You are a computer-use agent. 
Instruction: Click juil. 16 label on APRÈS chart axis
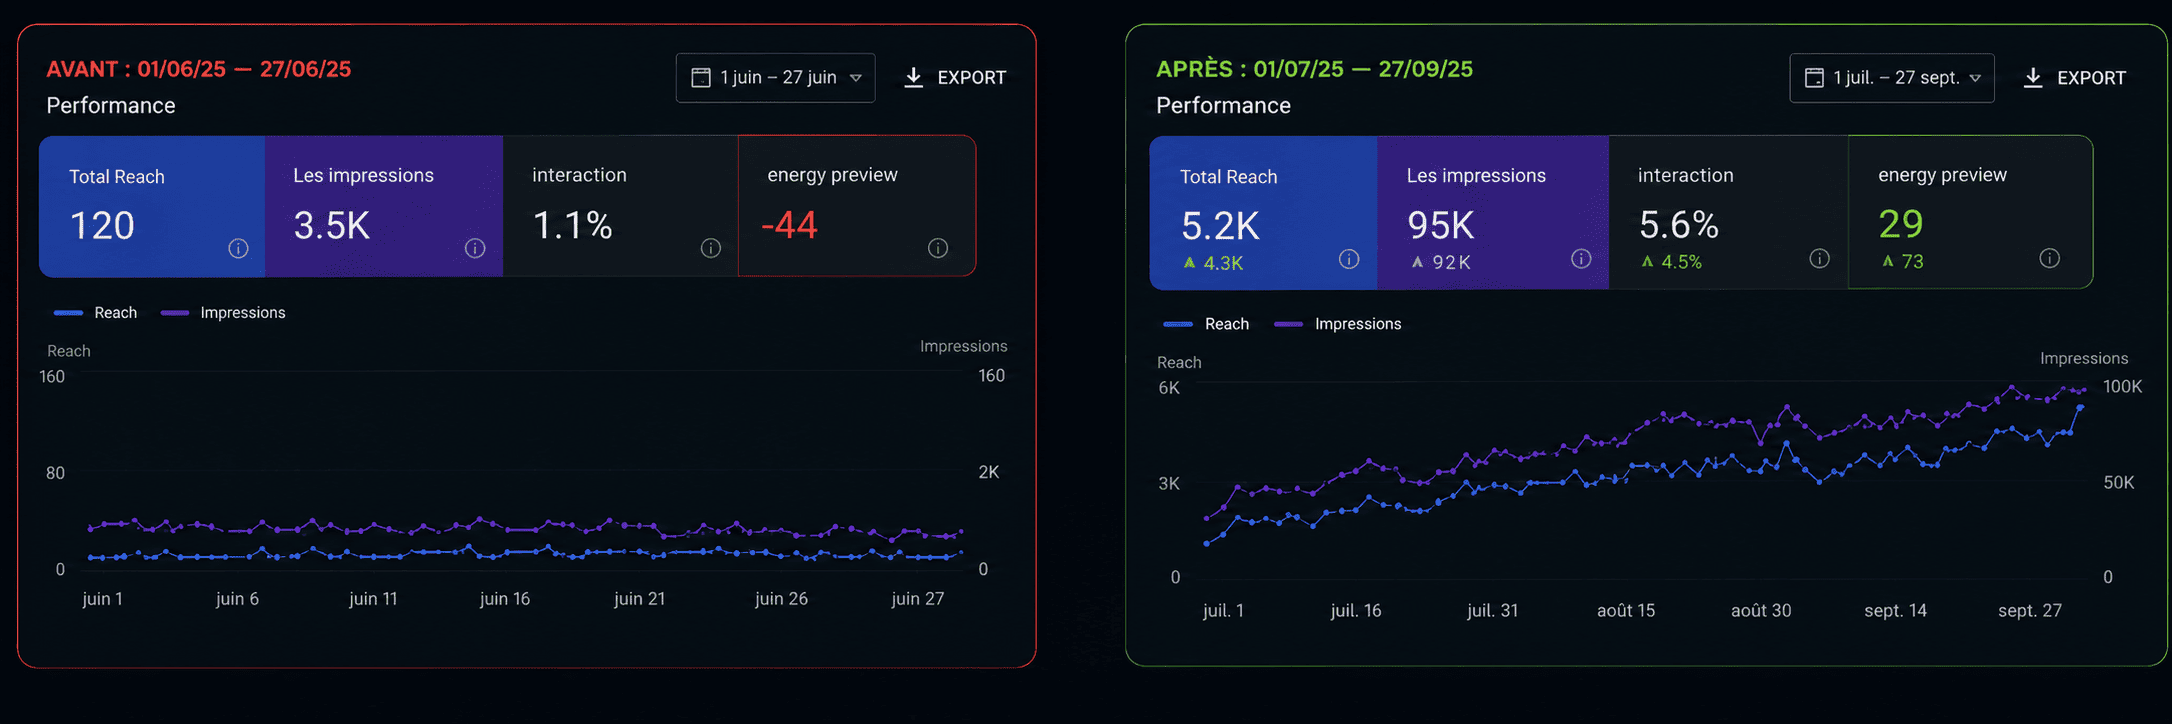(1356, 610)
